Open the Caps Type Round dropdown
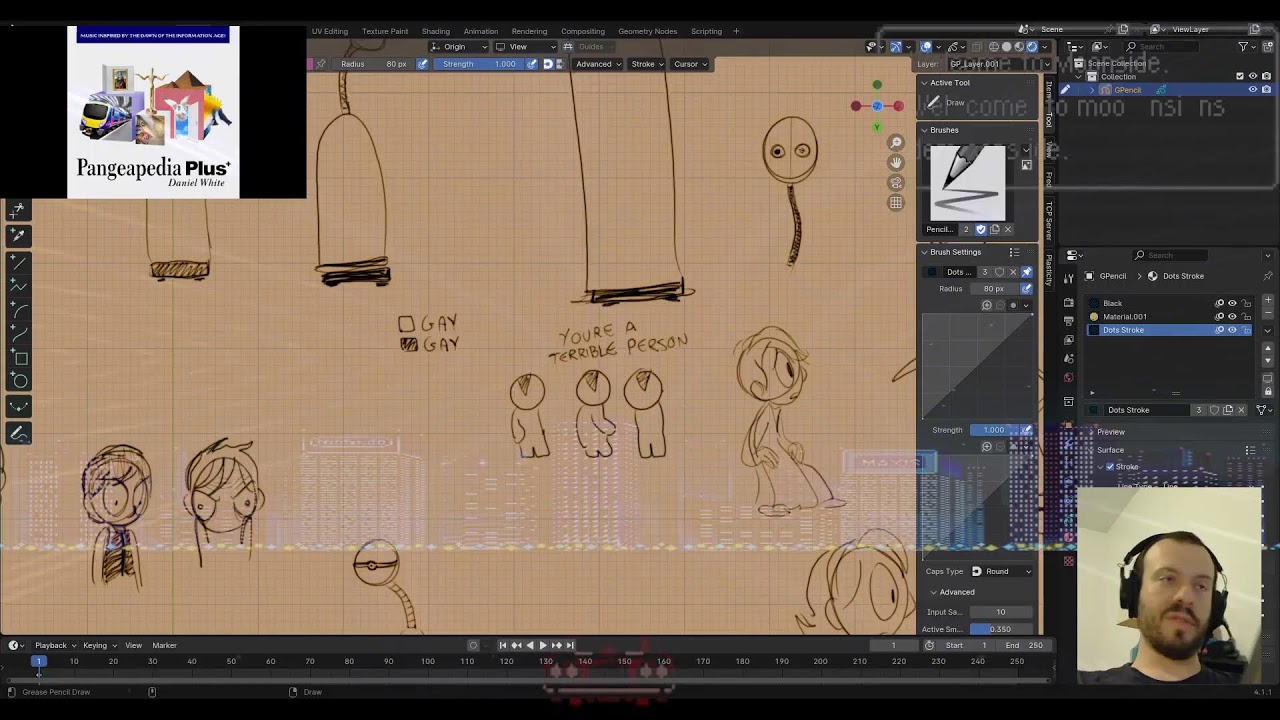This screenshot has height=720, width=1280. click(x=1001, y=571)
